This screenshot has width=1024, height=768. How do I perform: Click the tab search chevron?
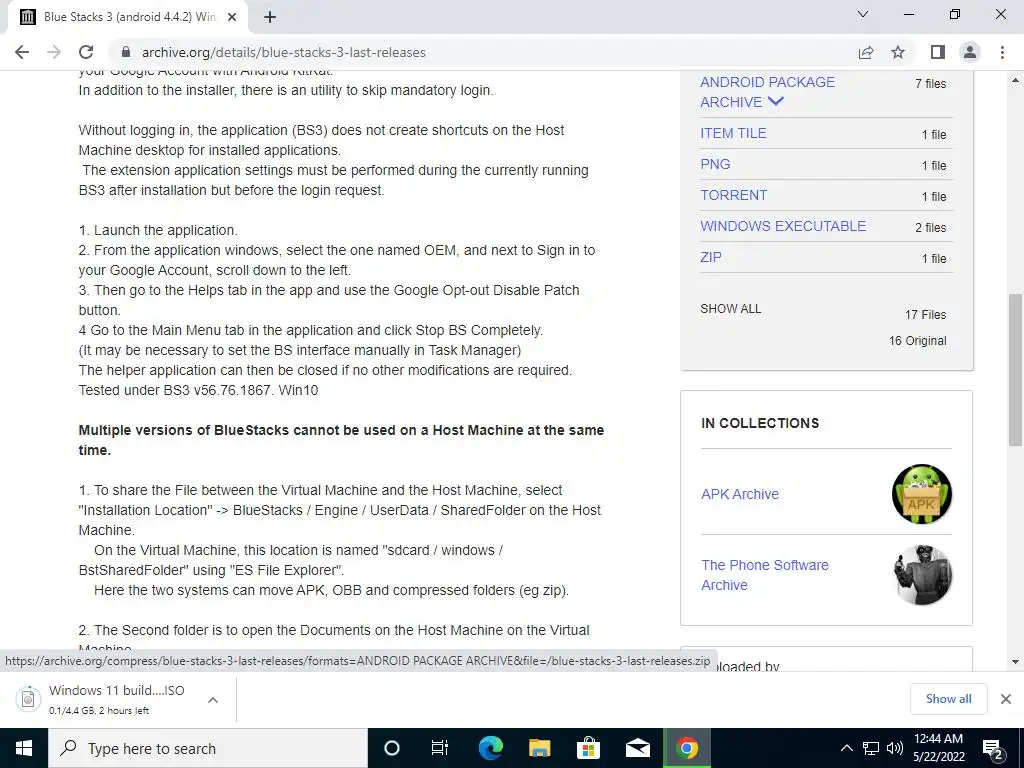(863, 14)
